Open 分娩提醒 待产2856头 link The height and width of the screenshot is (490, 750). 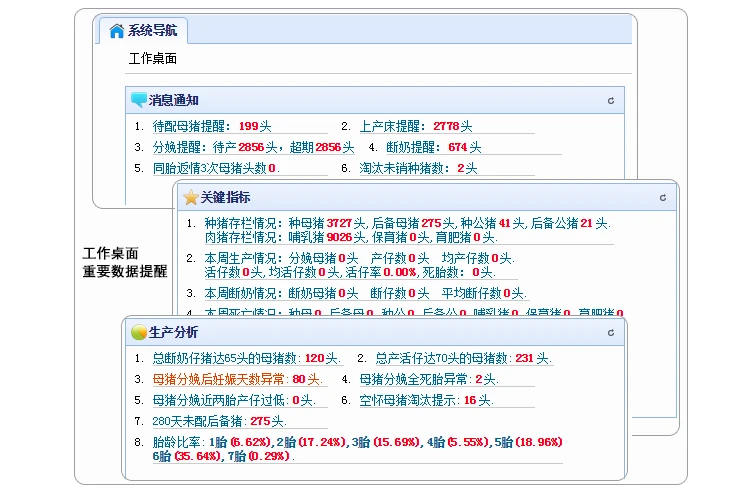pos(254,147)
